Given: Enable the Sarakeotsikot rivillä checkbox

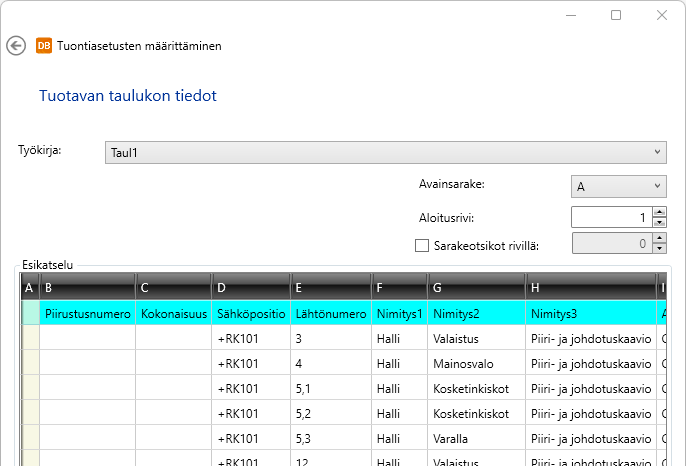Looking at the screenshot, I should (421, 244).
